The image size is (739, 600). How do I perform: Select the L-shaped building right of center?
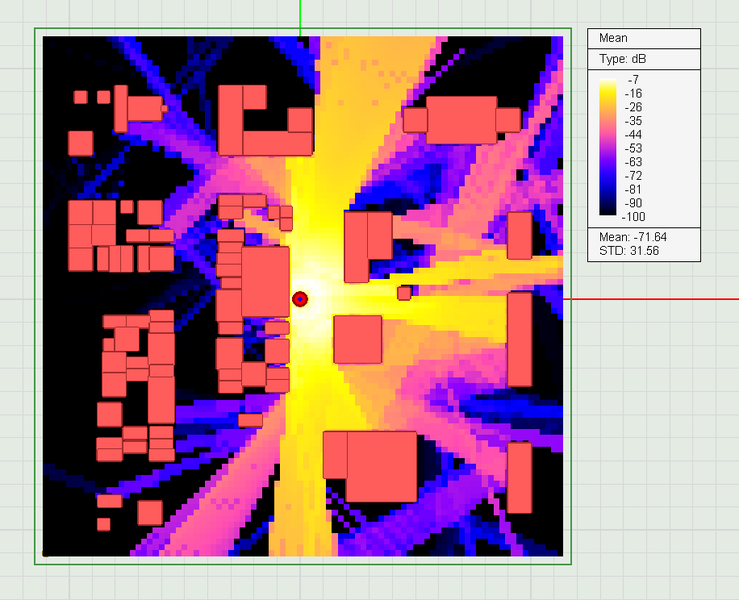pyautogui.click(x=368, y=247)
